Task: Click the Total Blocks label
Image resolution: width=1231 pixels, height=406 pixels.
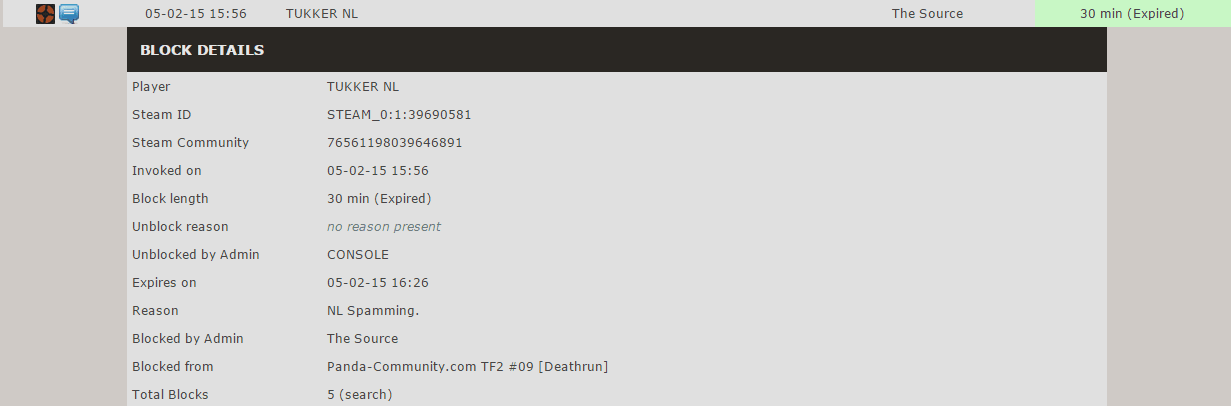Action: click(170, 395)
